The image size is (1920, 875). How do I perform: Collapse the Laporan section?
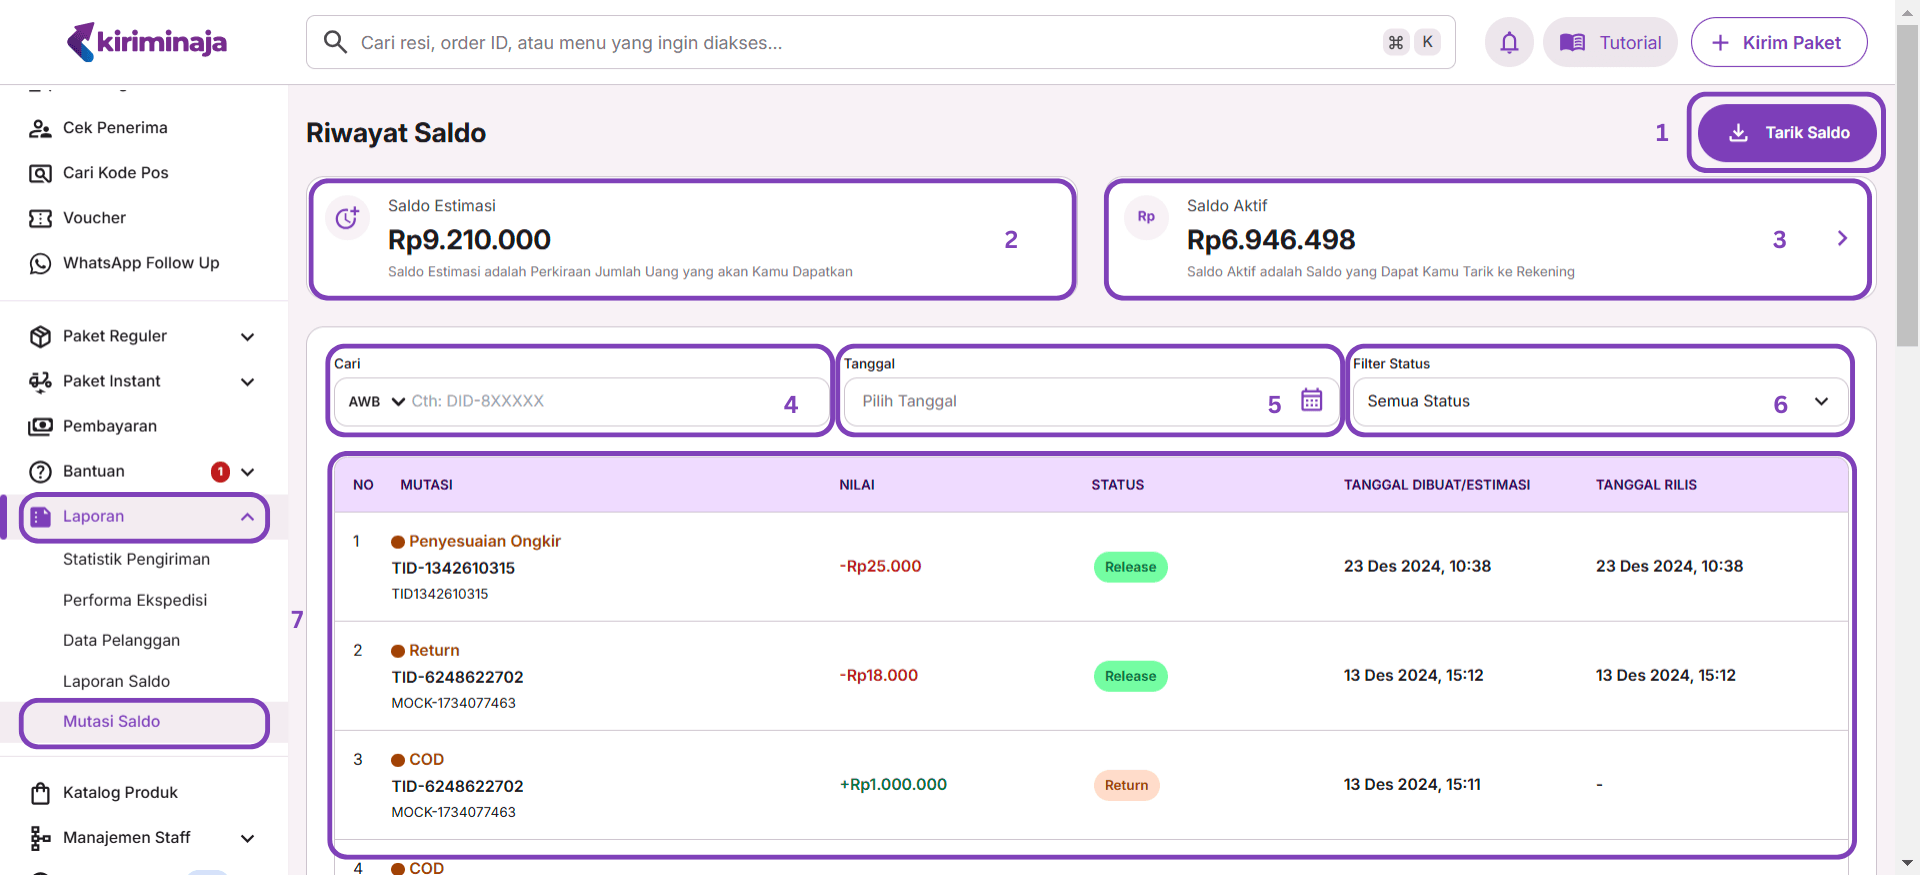[247, 517]
